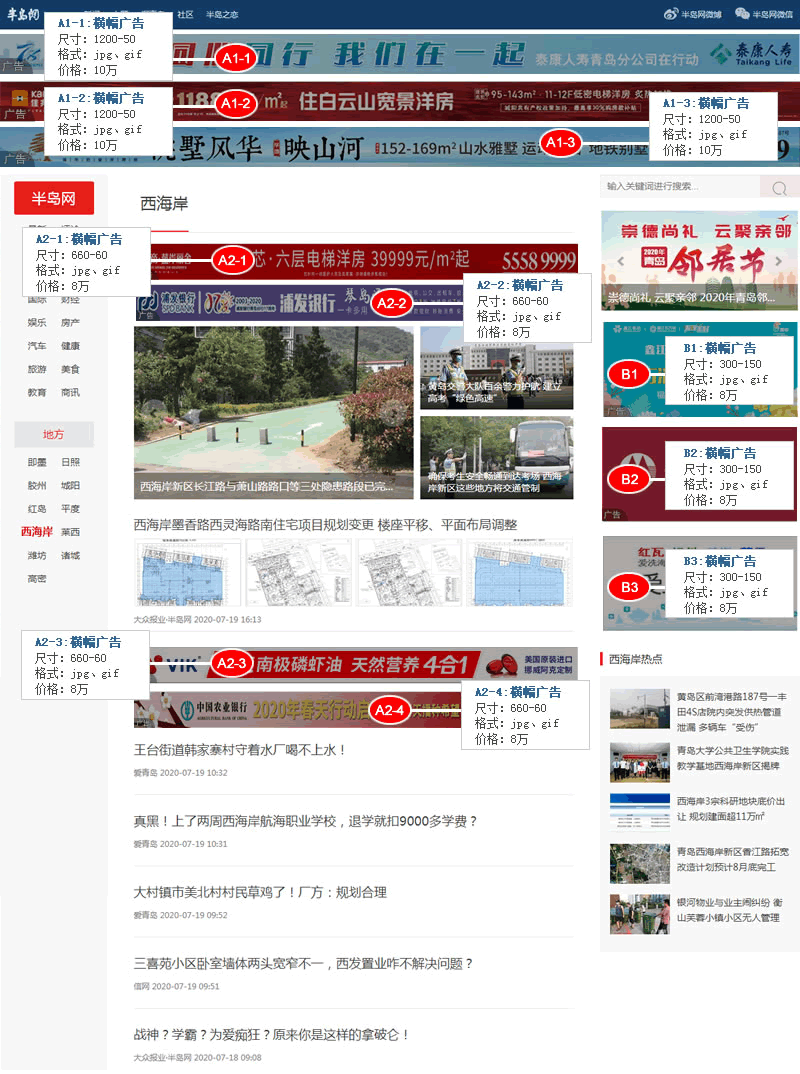
Task: Click the 半岛网 logo in top bar
Action: (x=23, y=14)
